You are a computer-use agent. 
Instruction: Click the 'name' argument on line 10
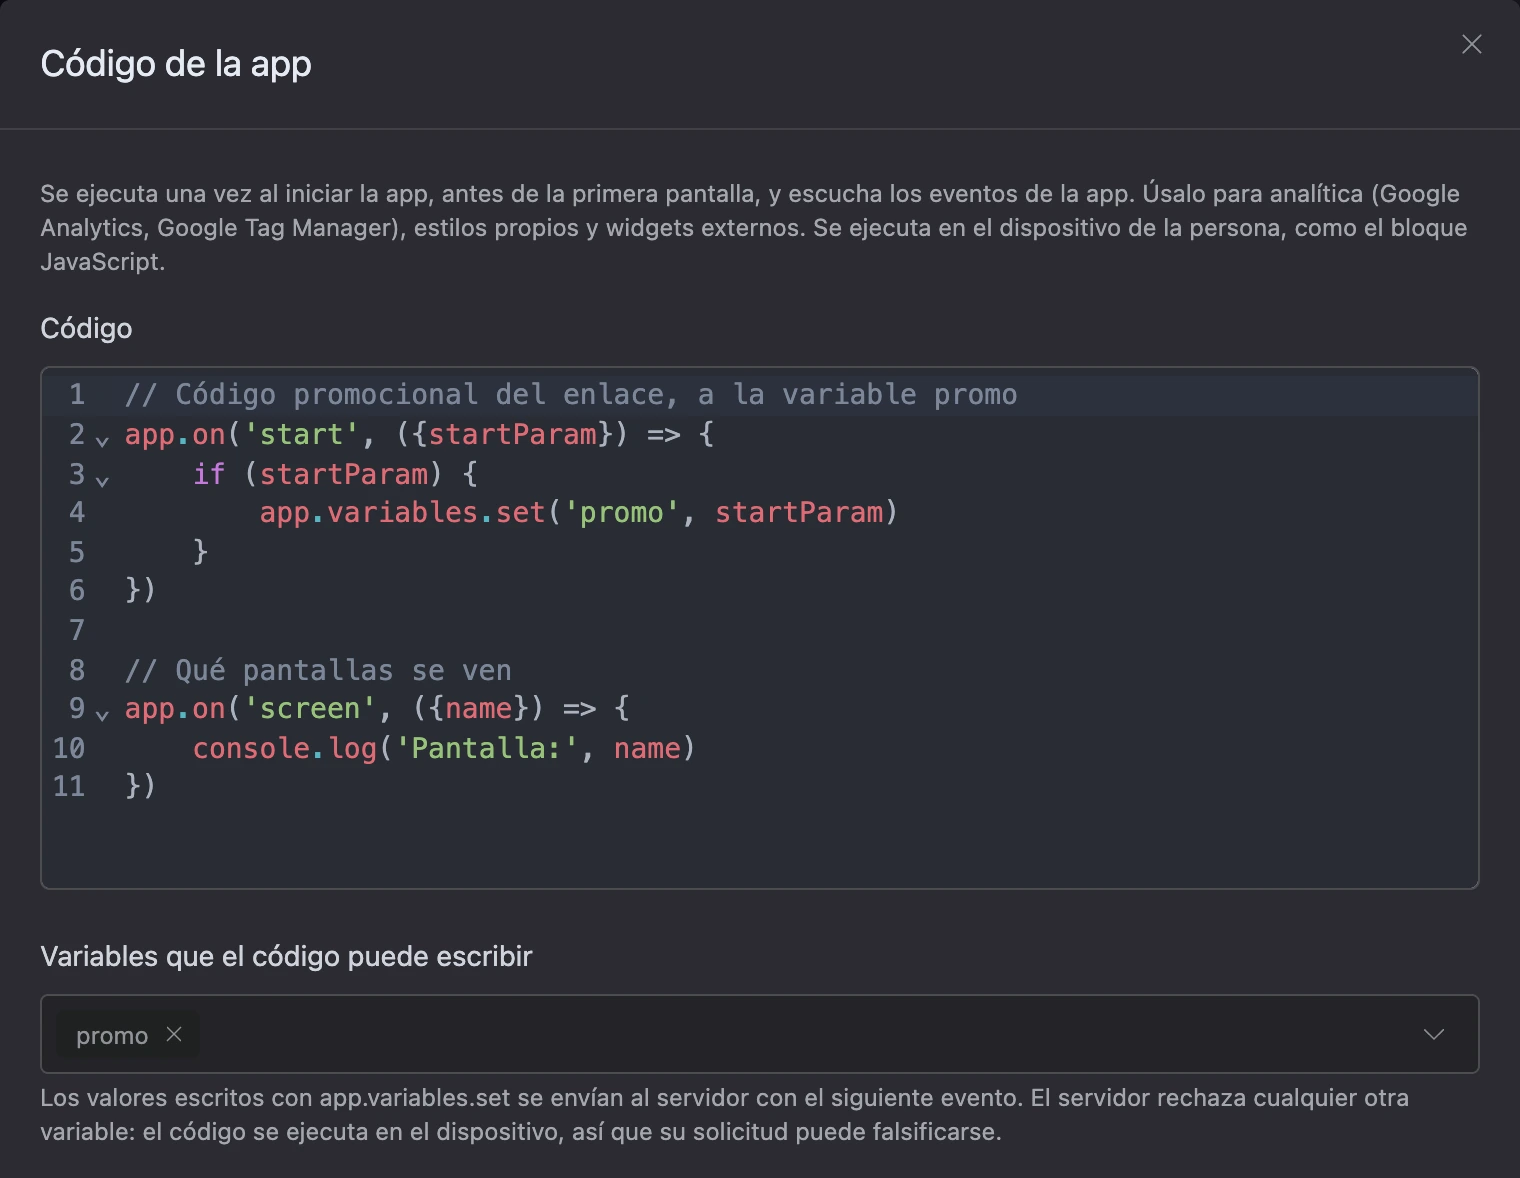(x=647, y=748)
